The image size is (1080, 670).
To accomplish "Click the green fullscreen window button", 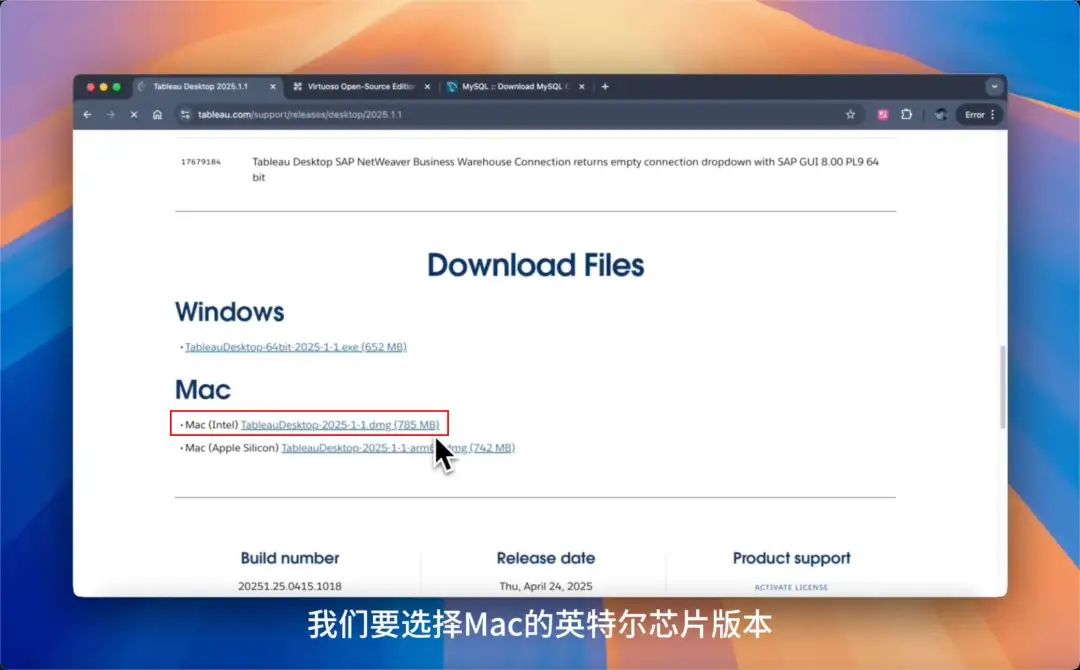I will click(116, 87).
